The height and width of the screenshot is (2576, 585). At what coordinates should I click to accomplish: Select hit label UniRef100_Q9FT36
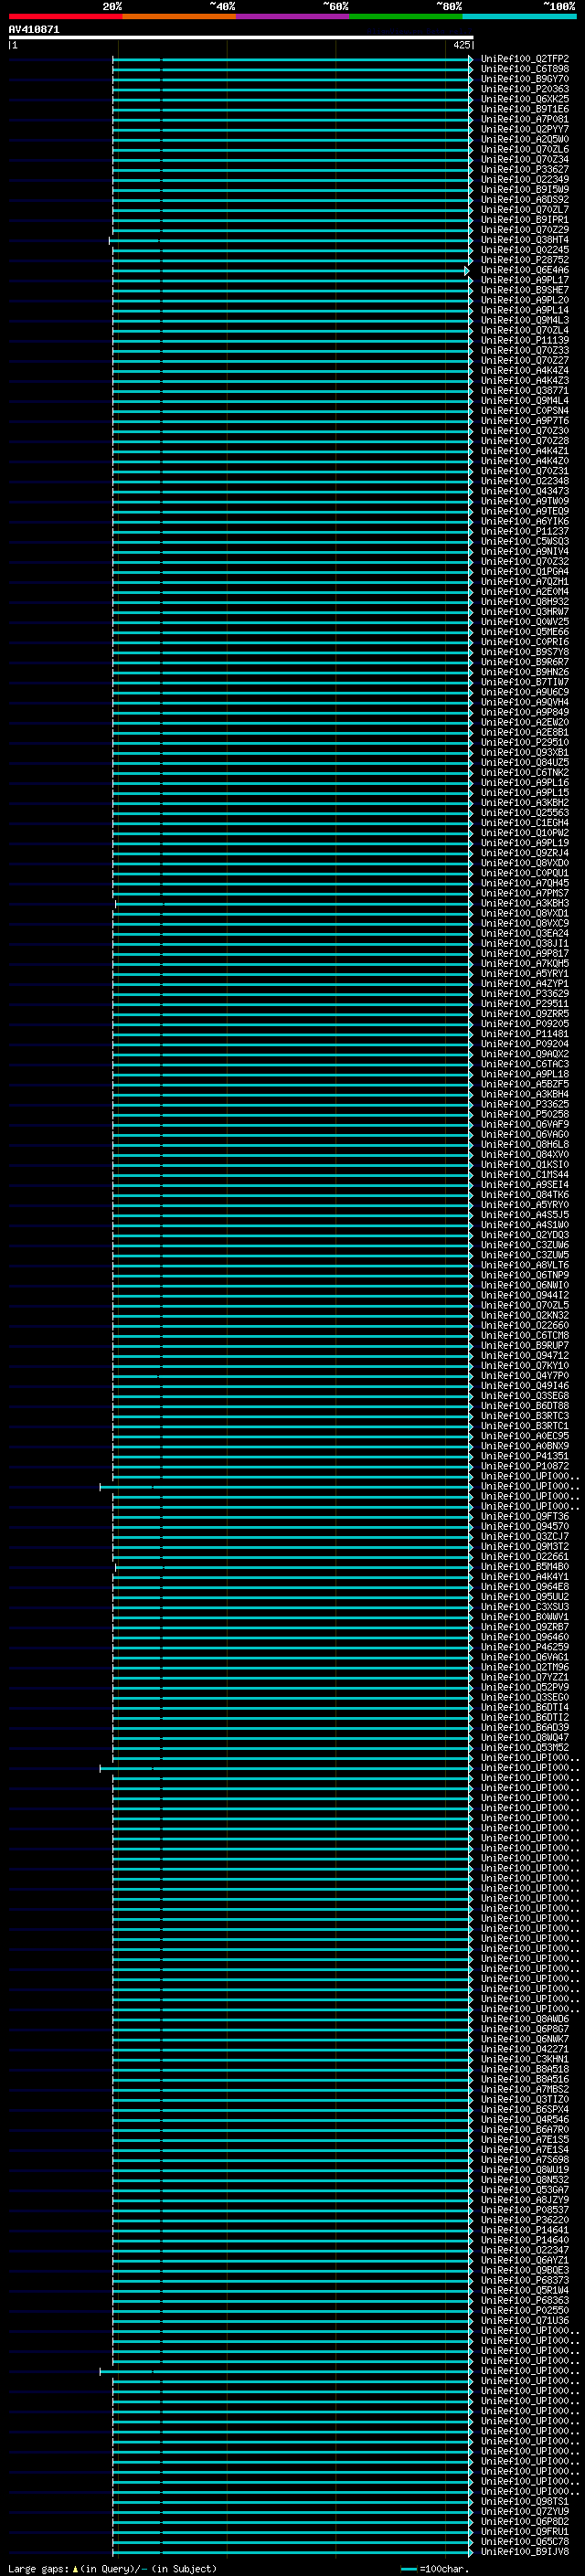pos(525,1517)
